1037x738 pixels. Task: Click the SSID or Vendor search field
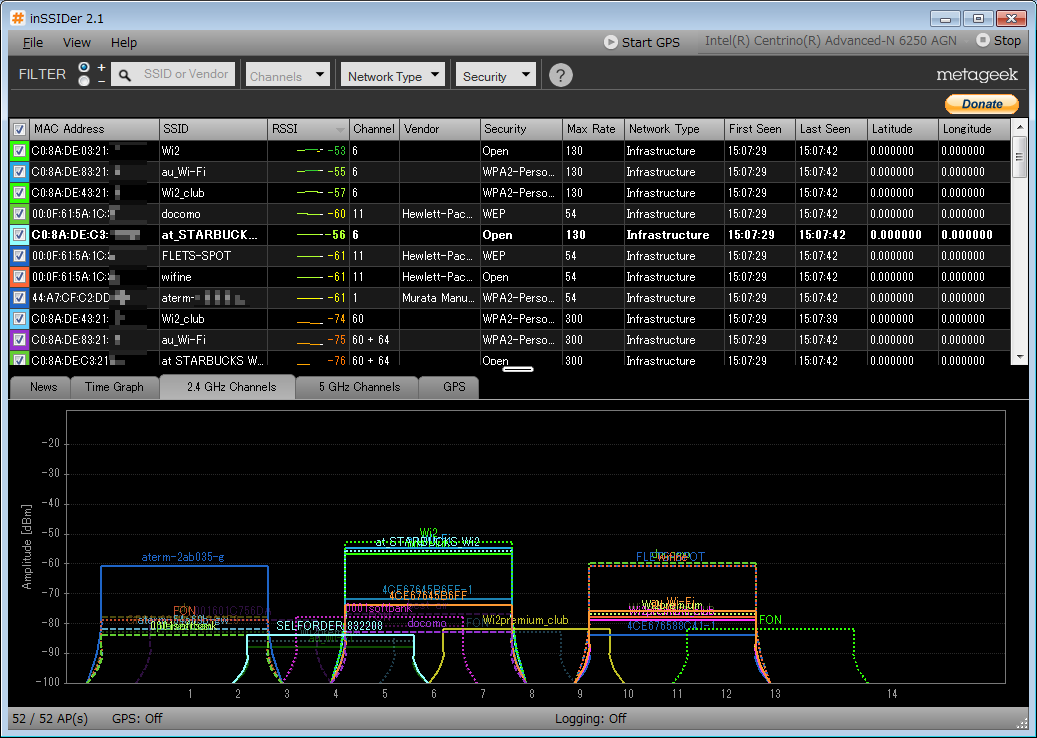pyautogui.click(x=184, y=74)
